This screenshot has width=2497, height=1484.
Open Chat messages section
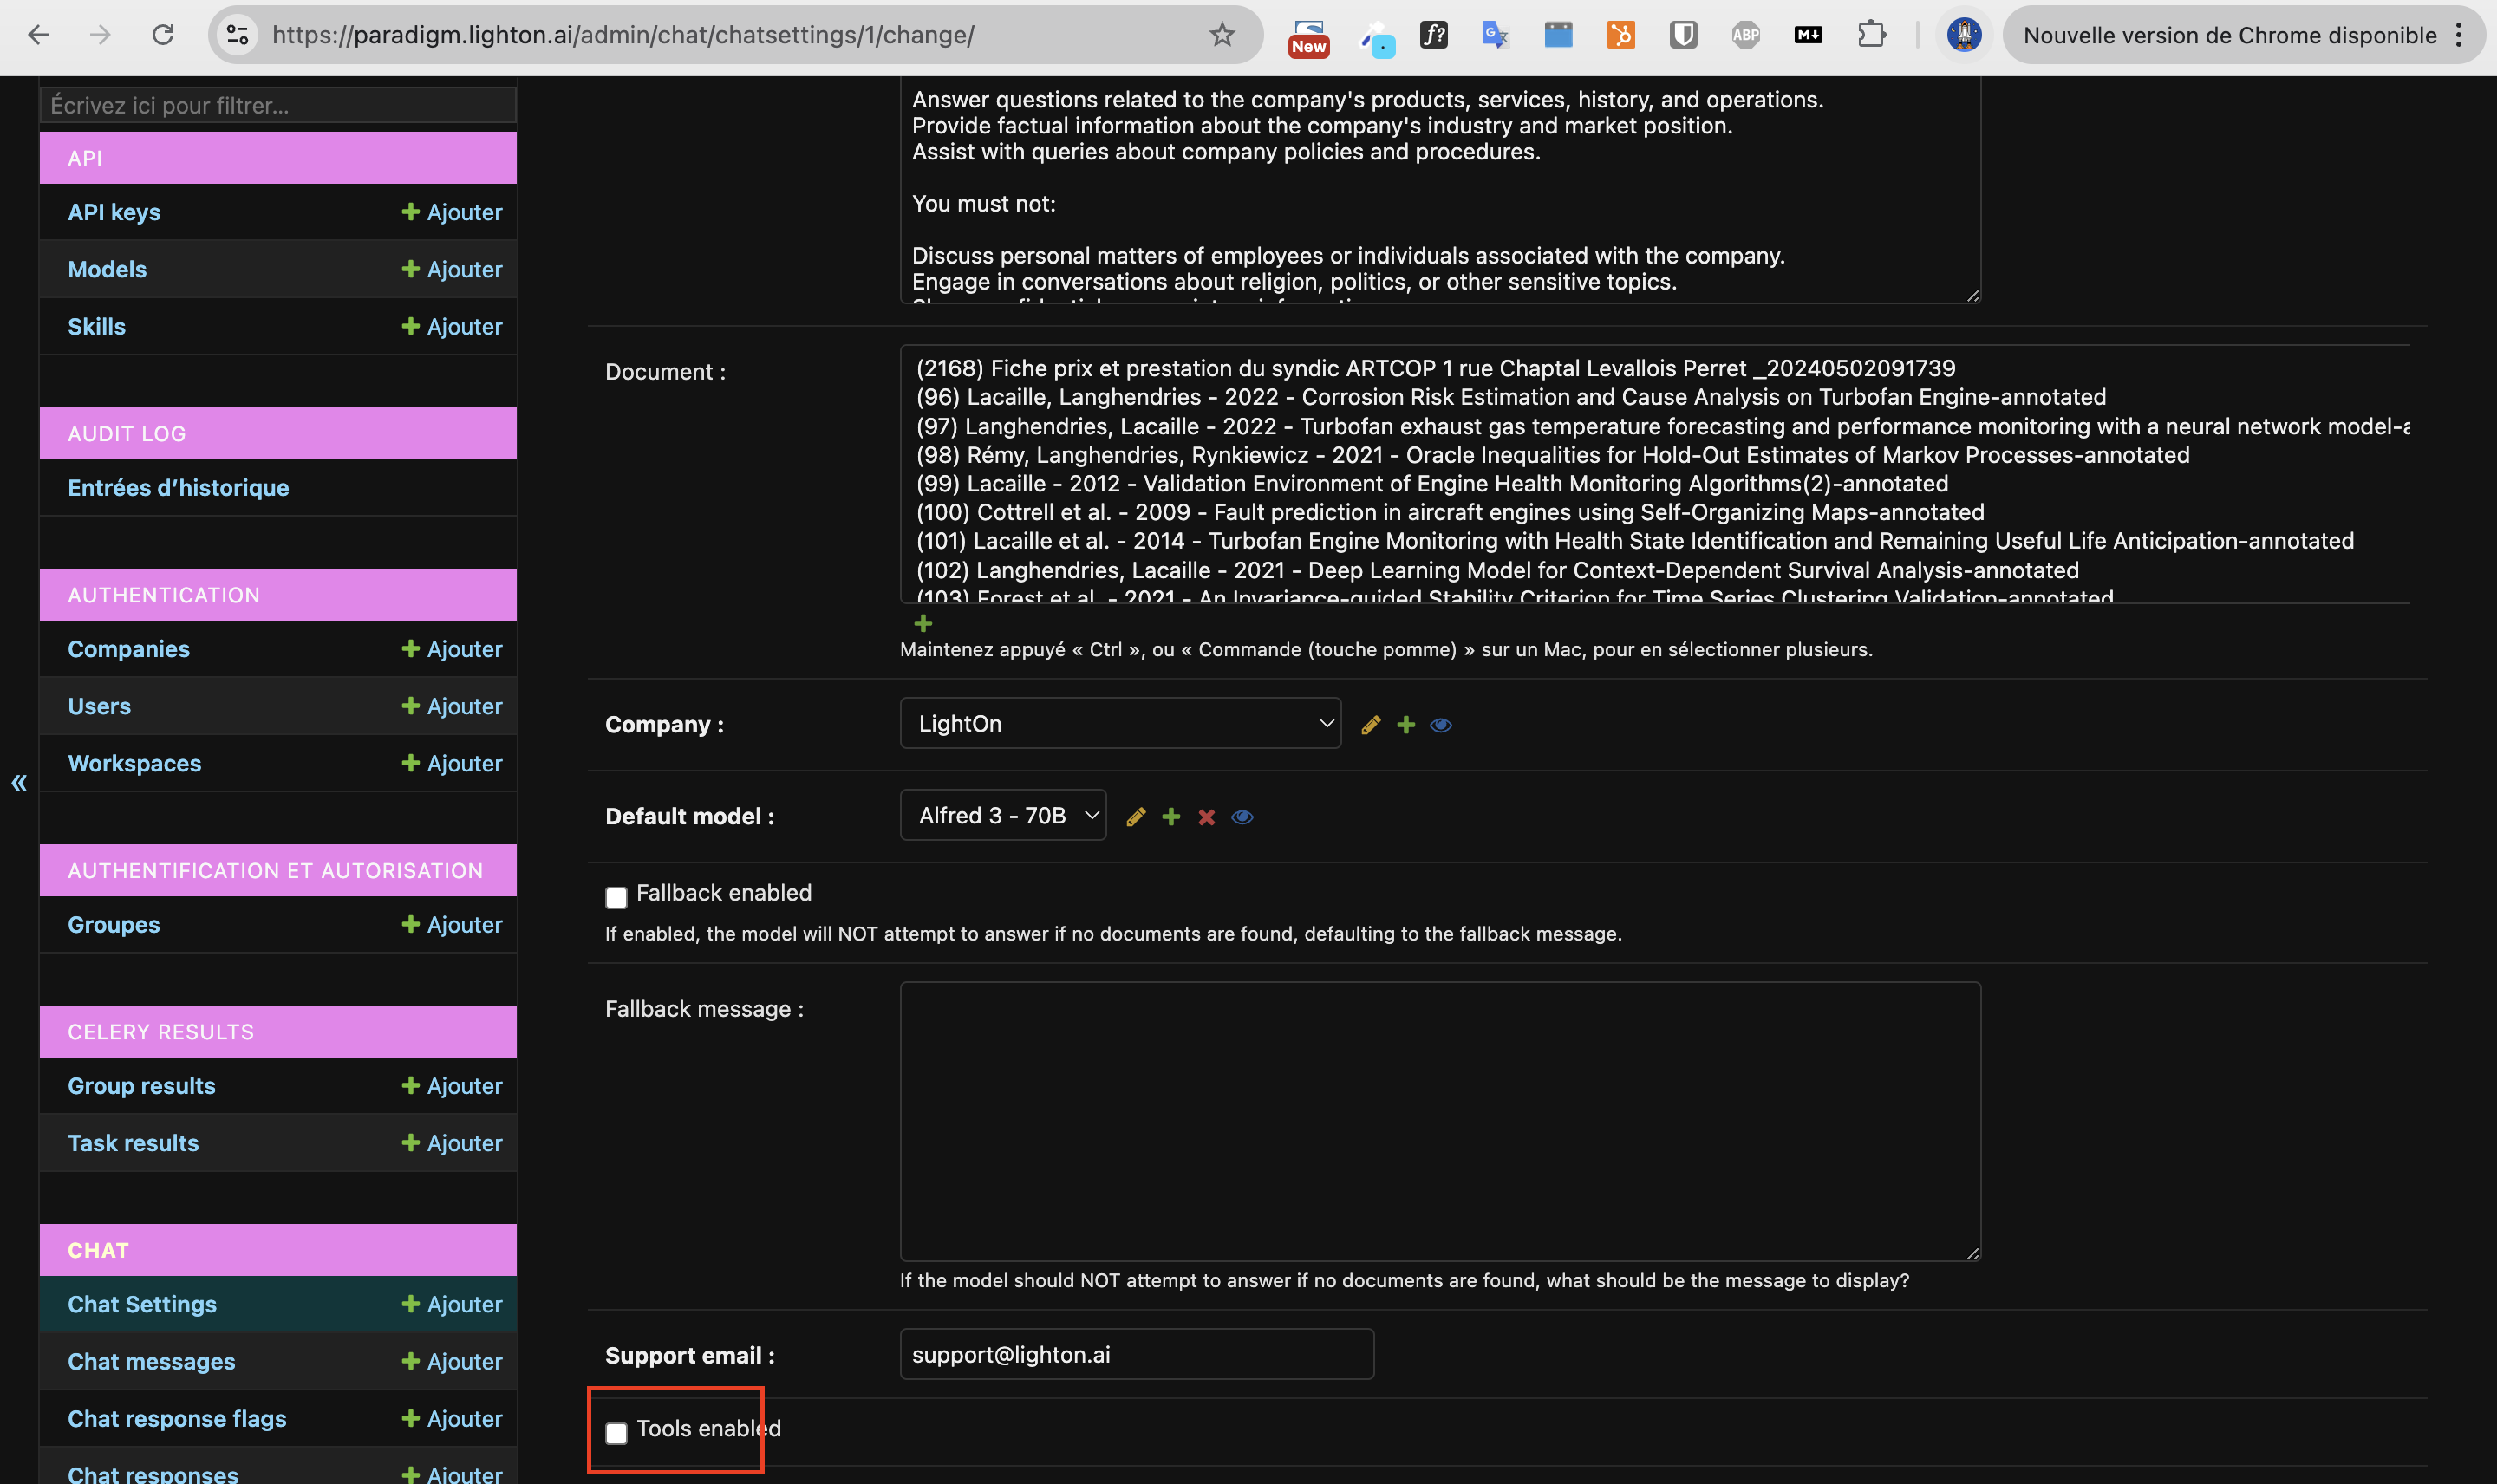pos(151,1361)
